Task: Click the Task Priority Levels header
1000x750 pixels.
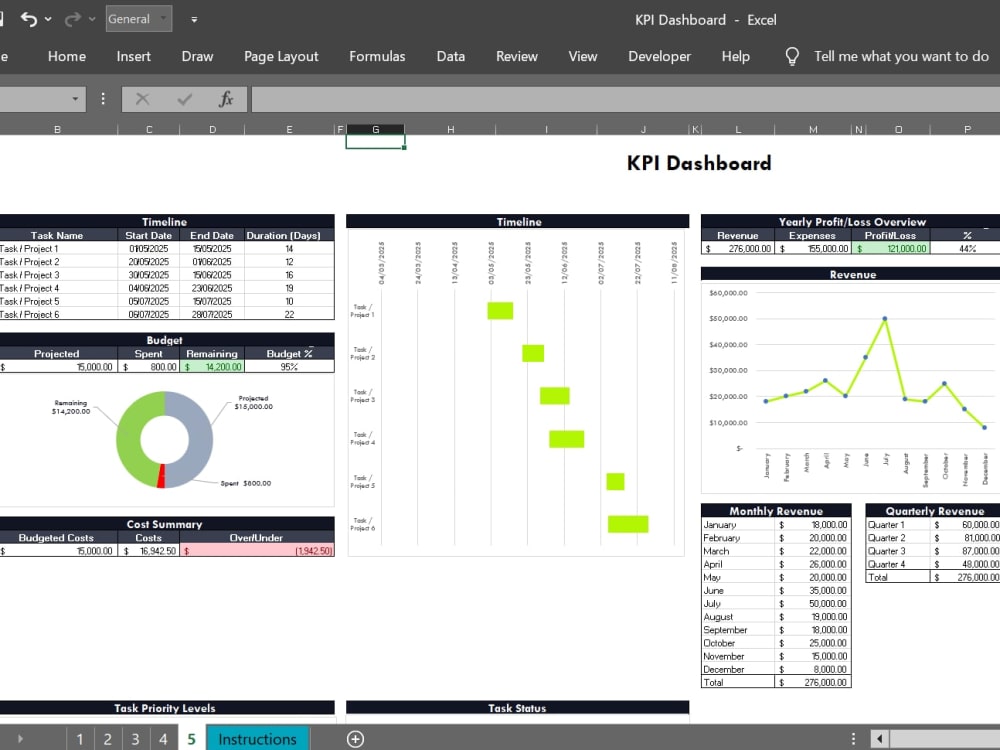Action: point(165,708)
